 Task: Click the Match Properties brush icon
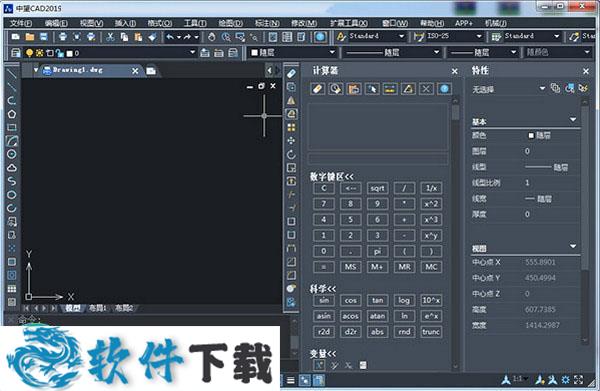point(152,37)
